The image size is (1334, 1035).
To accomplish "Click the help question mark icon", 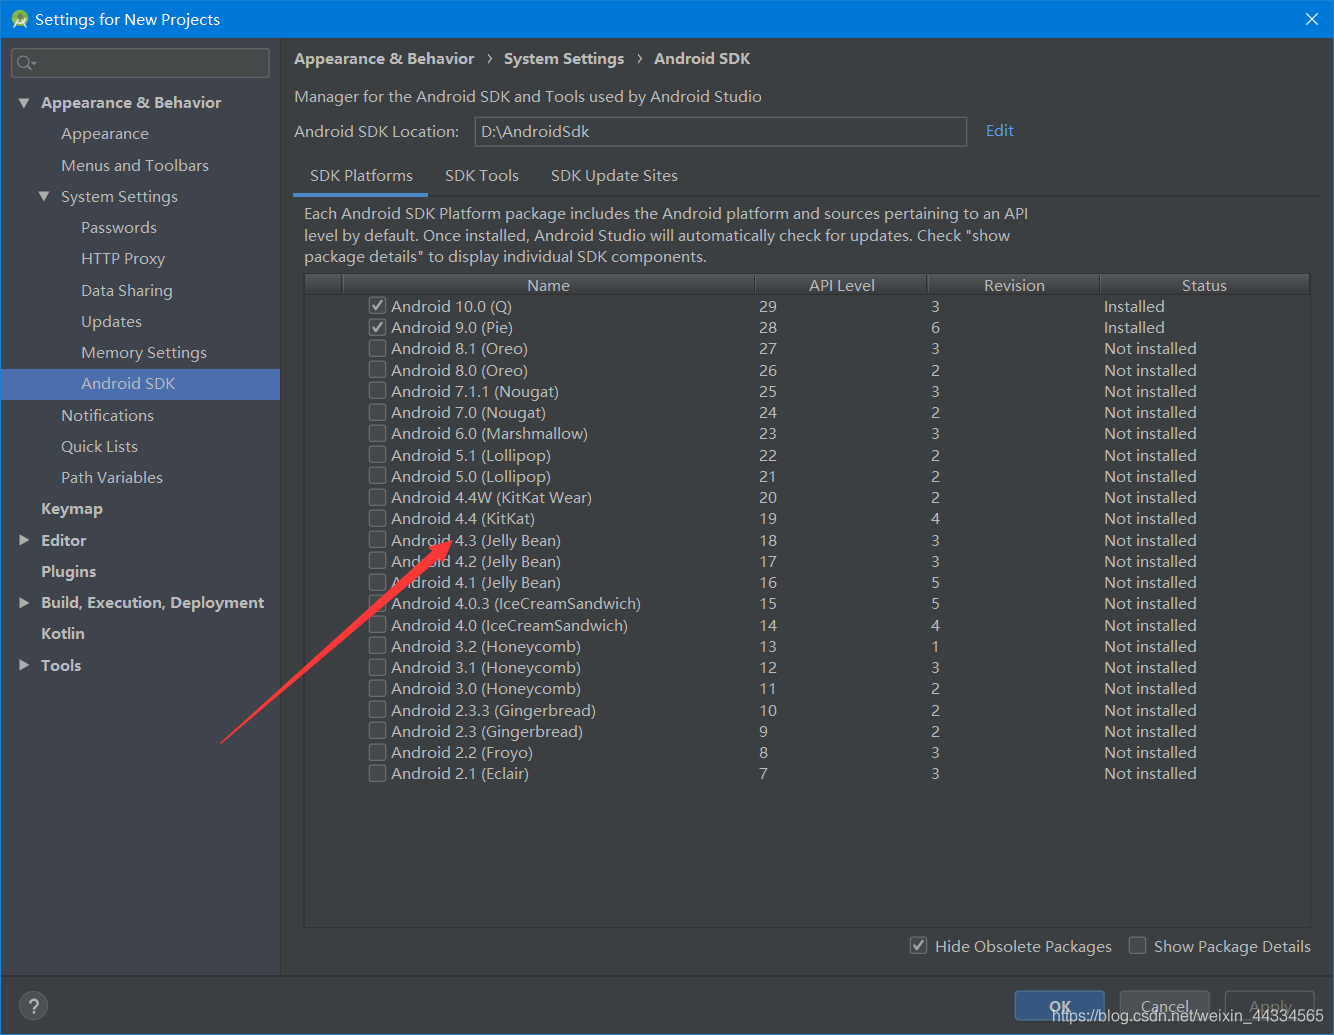I will 33,1006.
